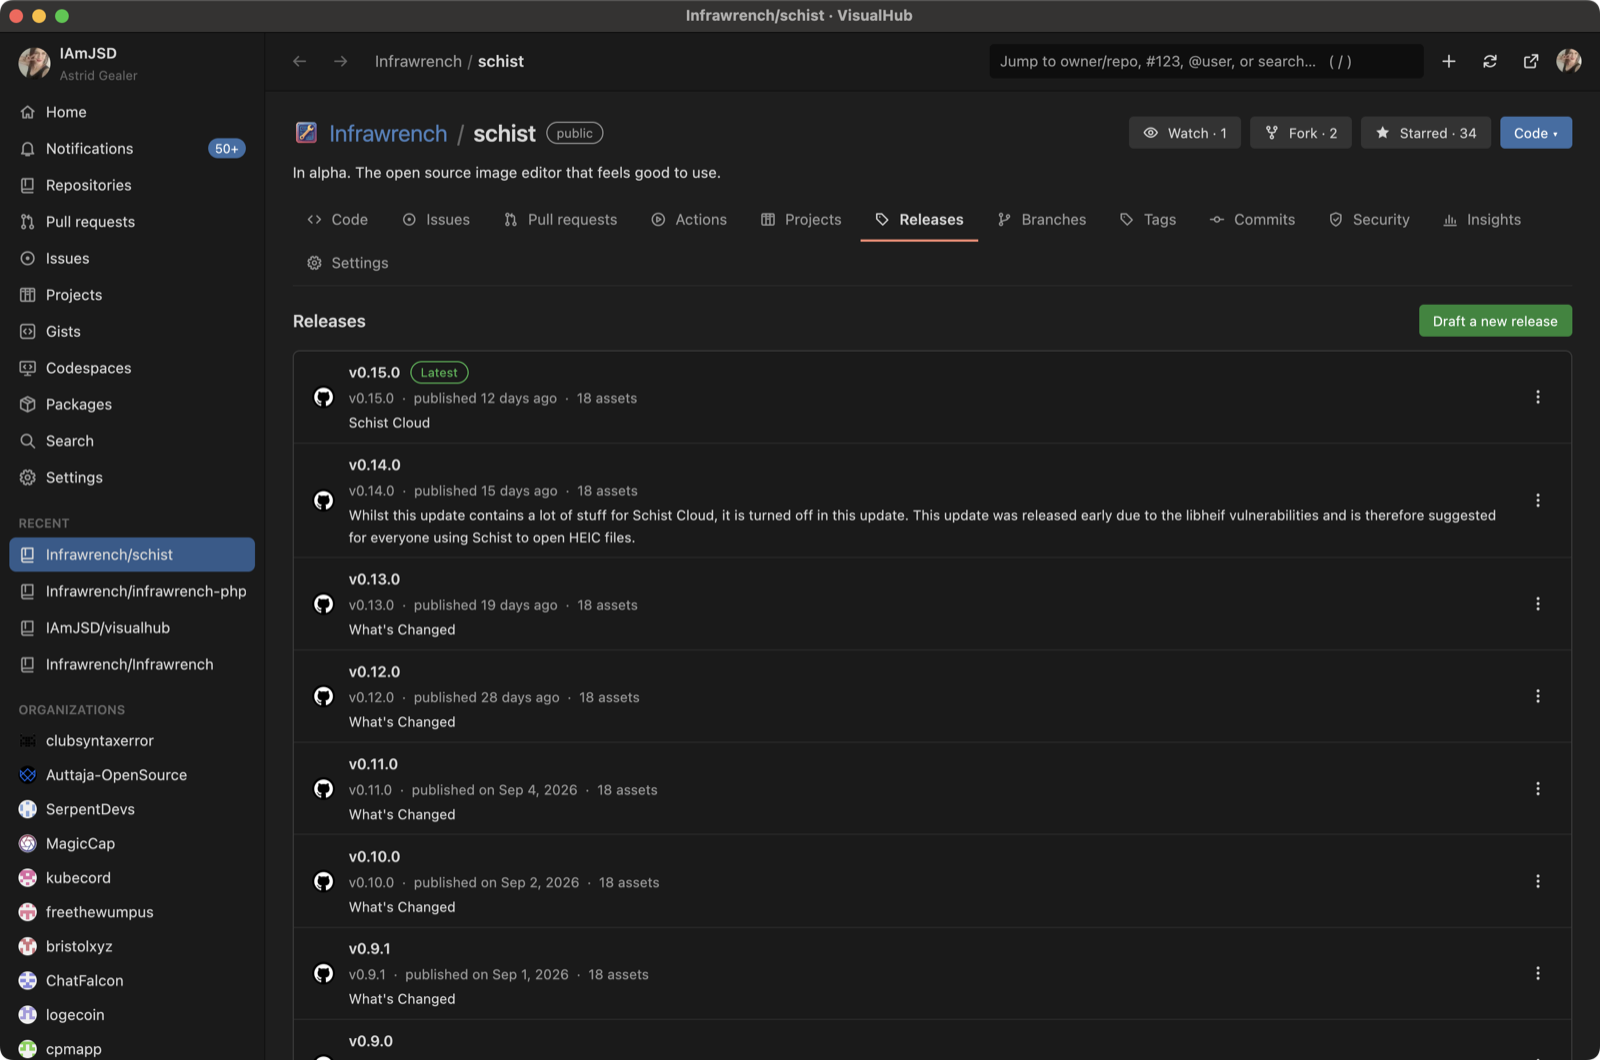Open IAmJSD/visualhub recent repository
The image size is (1600, 1060).
point(132,628)
